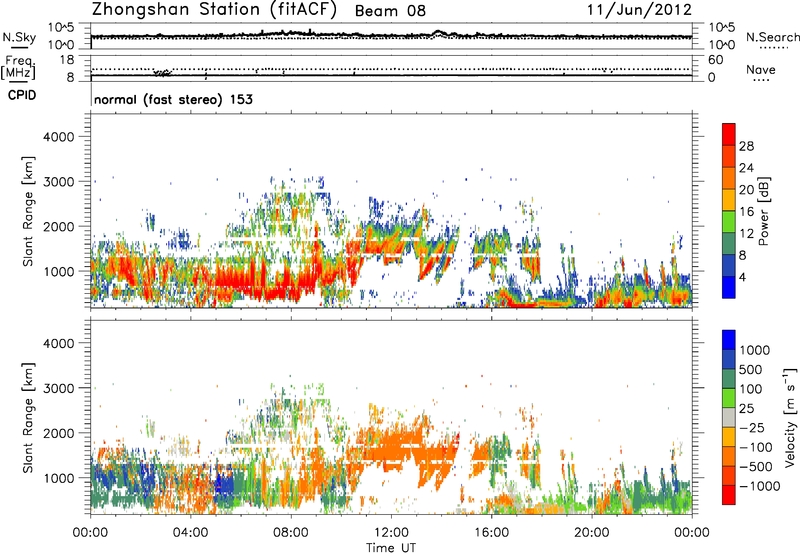Image resolution: width=800 pixels, height=554 pixels.
Task: Click the "4000" tick on the power panel
Action: click(x=58, y=137)
